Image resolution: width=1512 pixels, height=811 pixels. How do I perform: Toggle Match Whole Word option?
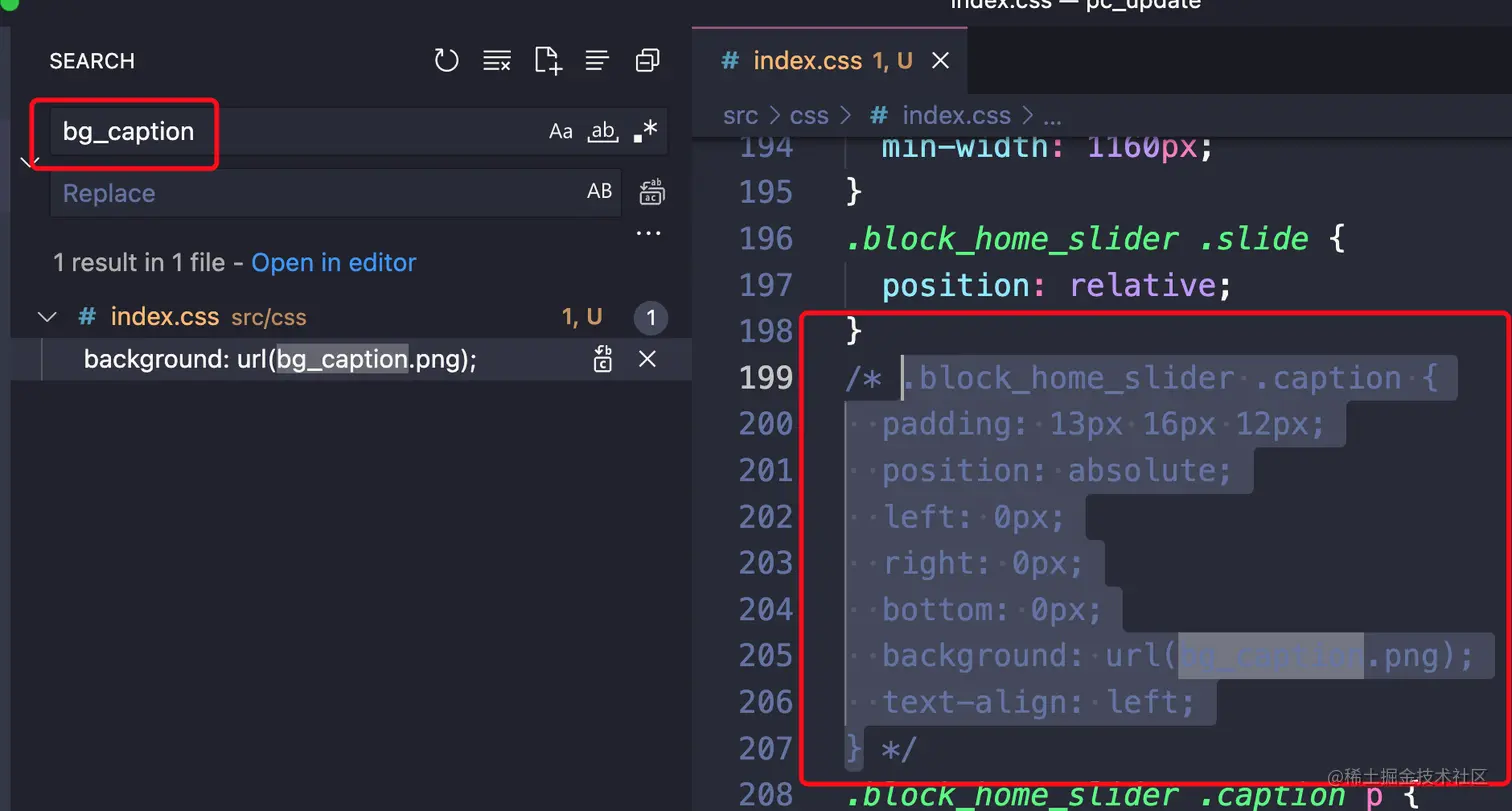pyautogui.click(x=603, y=132)
